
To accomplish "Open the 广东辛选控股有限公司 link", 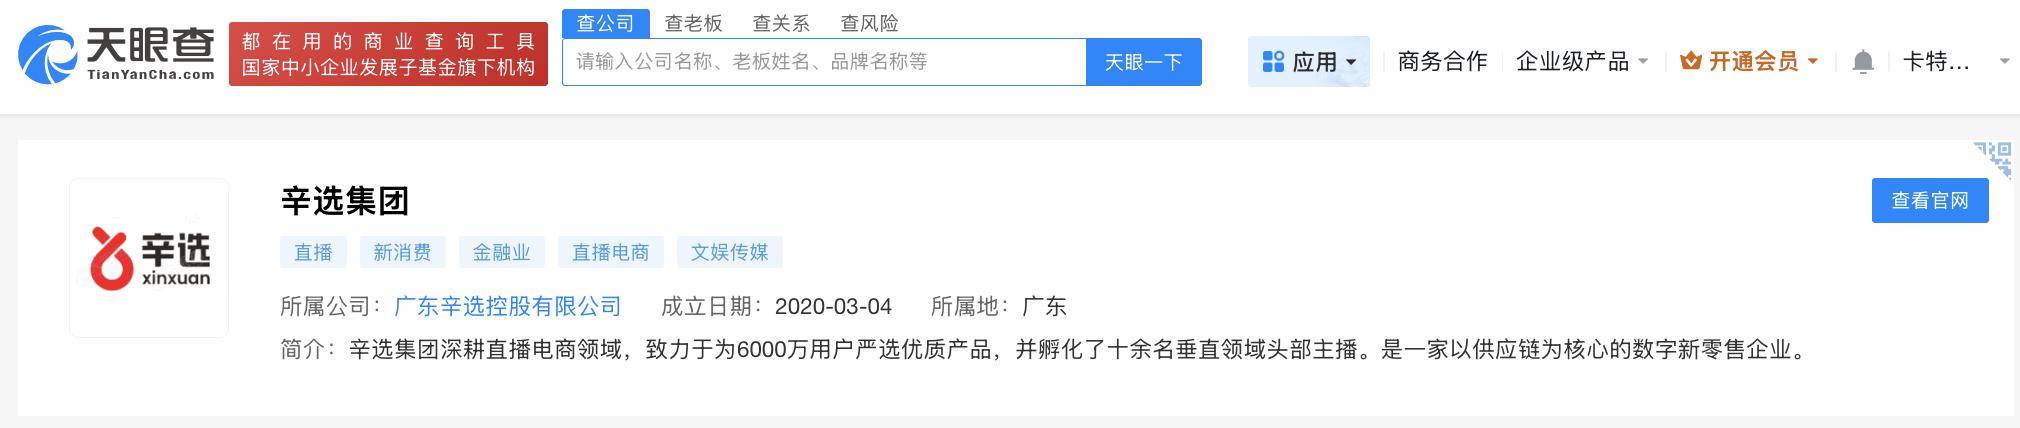I will click(508, 306).
